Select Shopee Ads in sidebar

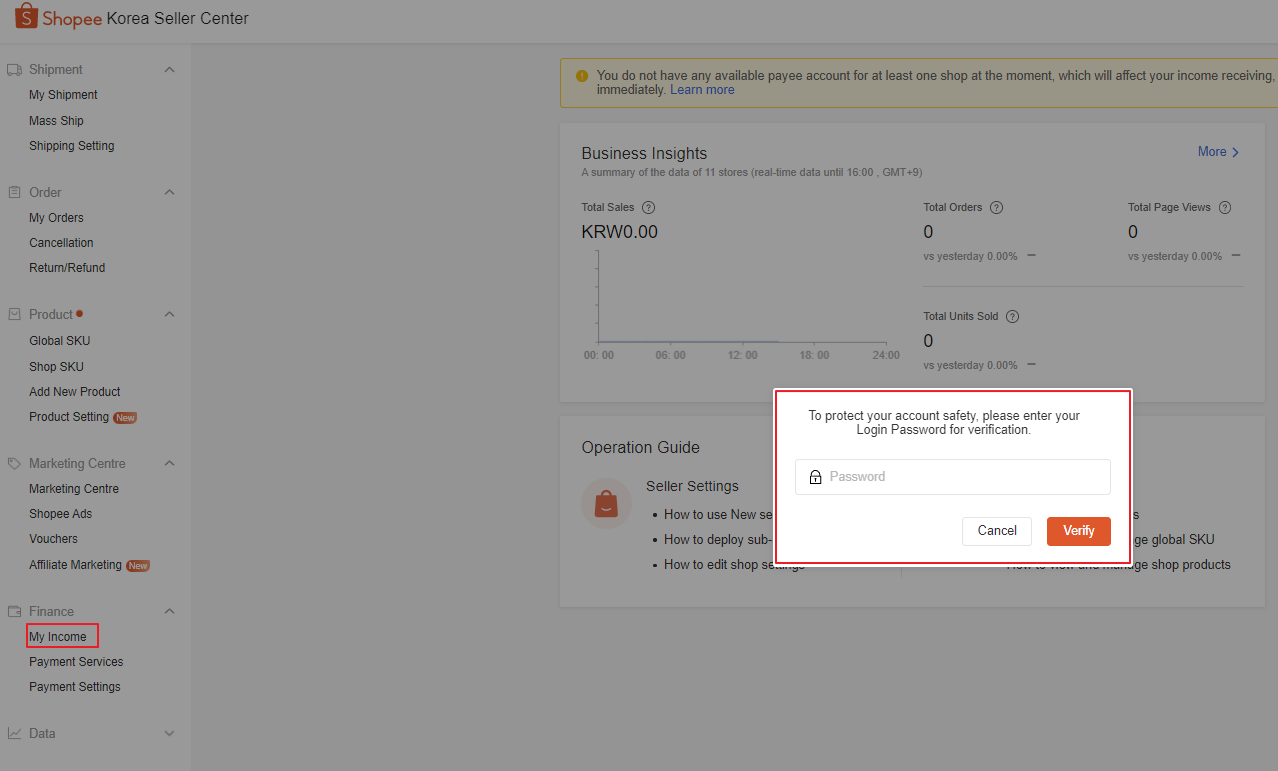[x=60, y=514]
